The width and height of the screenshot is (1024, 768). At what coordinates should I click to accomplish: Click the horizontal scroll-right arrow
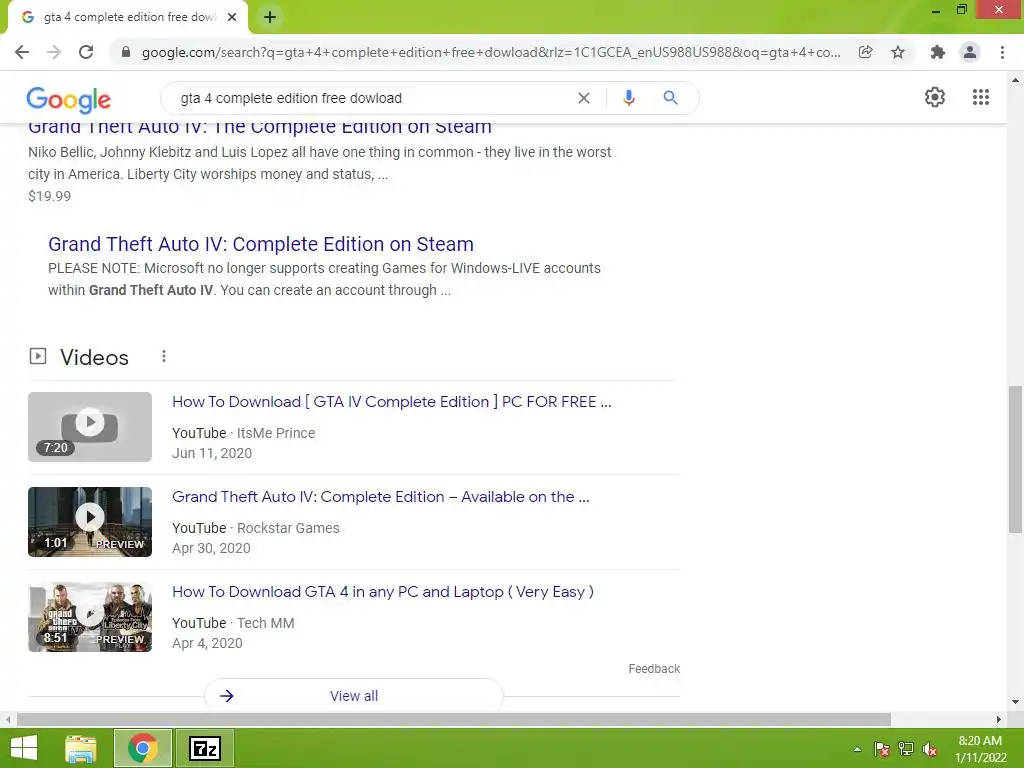(x=999, y=719)
